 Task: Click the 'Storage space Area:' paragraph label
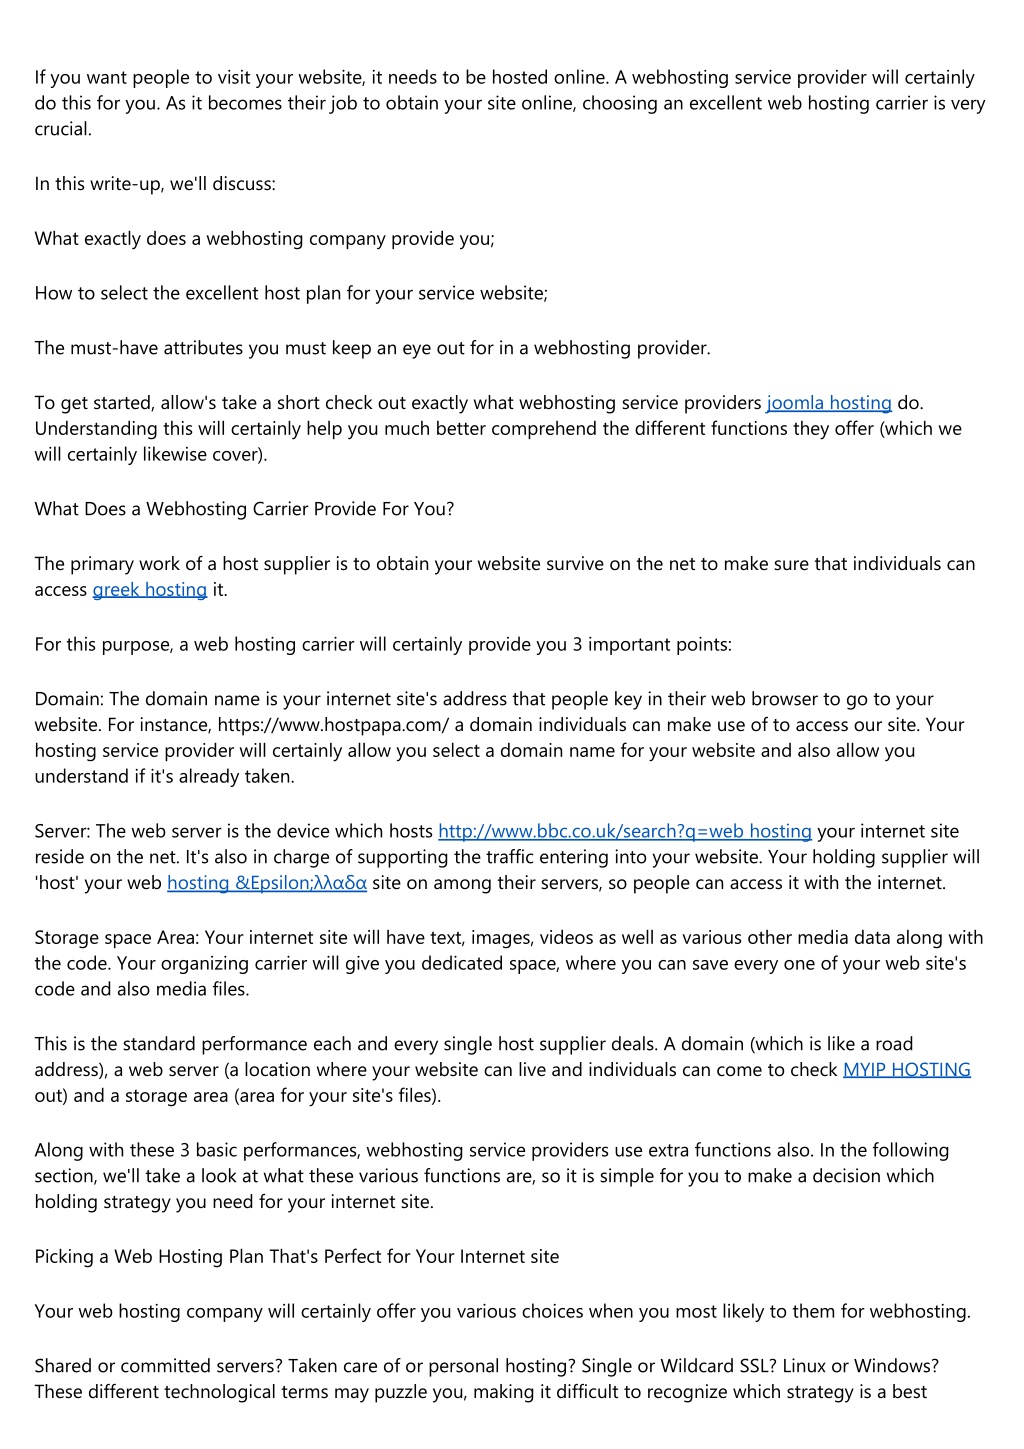tap(117, 938)
